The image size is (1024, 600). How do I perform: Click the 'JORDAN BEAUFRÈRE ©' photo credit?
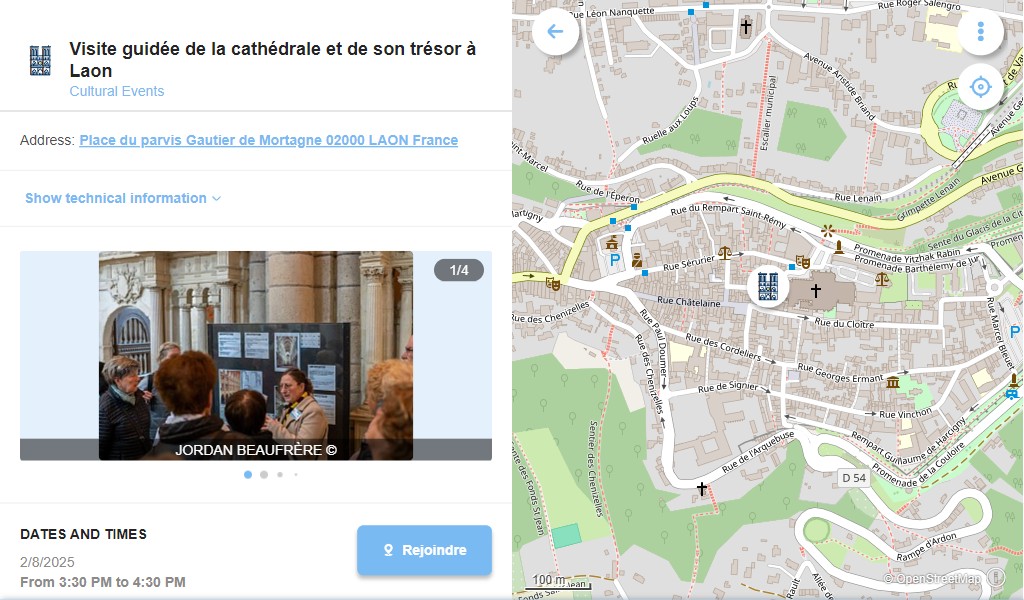pyautogui.click(x=256, y=450)
